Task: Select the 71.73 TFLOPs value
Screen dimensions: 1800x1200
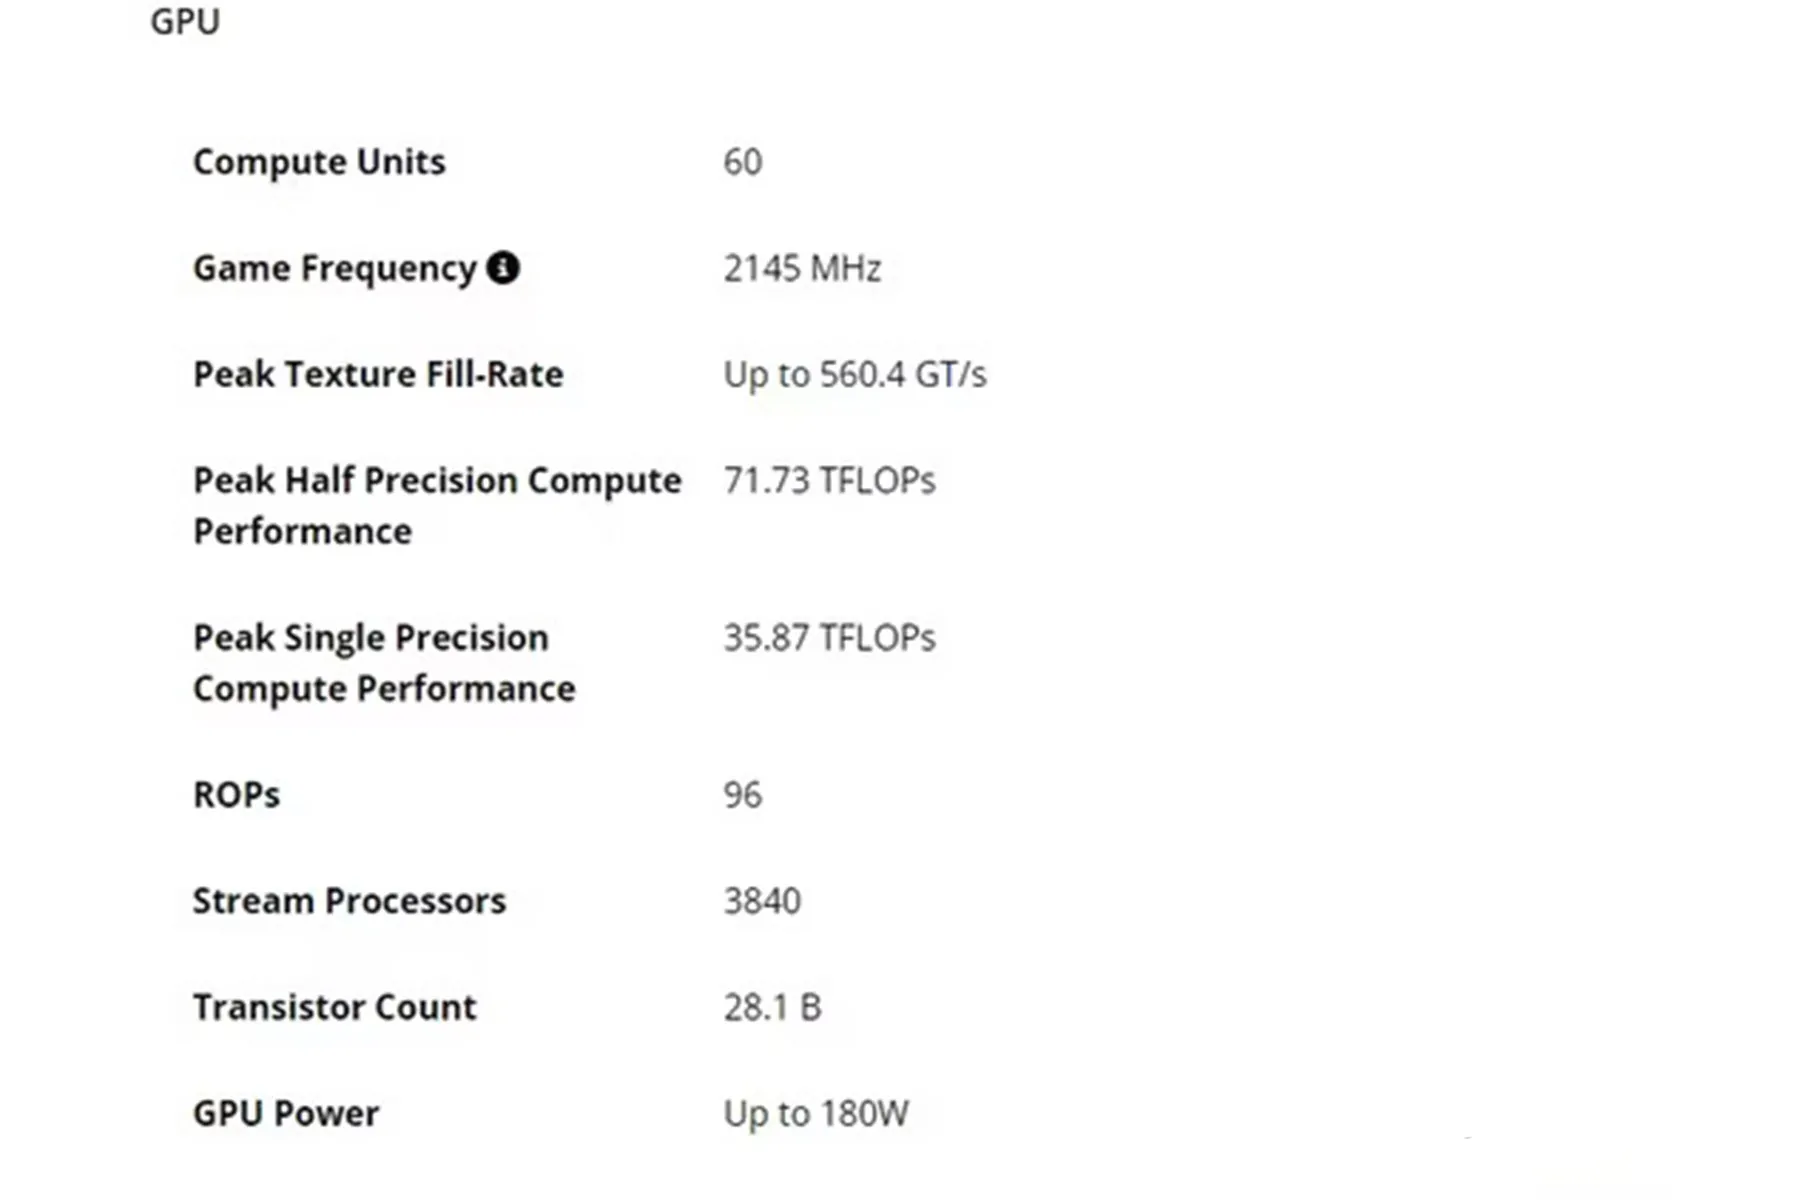Action: click(830, 481)
